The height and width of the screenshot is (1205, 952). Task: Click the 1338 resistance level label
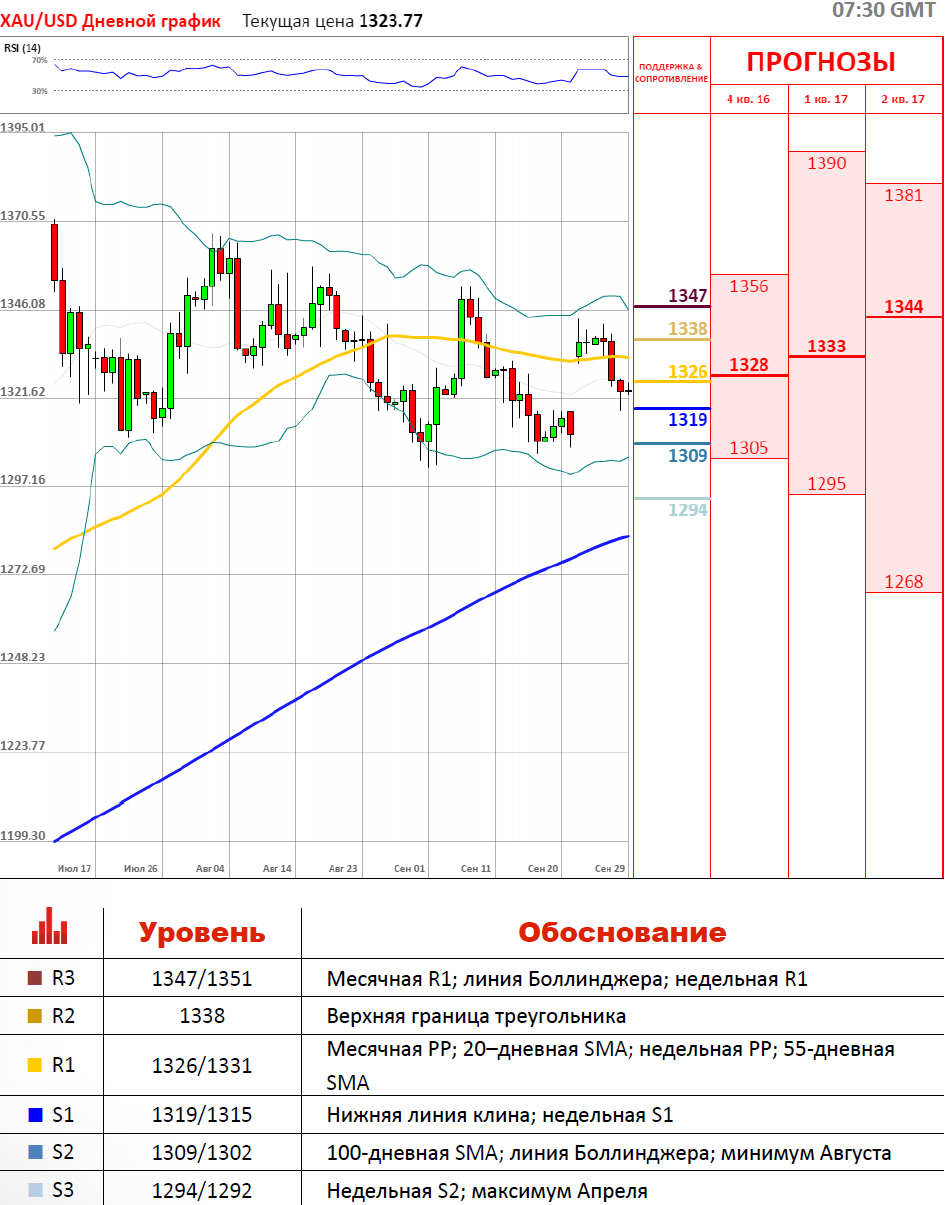tap(688, 329)
